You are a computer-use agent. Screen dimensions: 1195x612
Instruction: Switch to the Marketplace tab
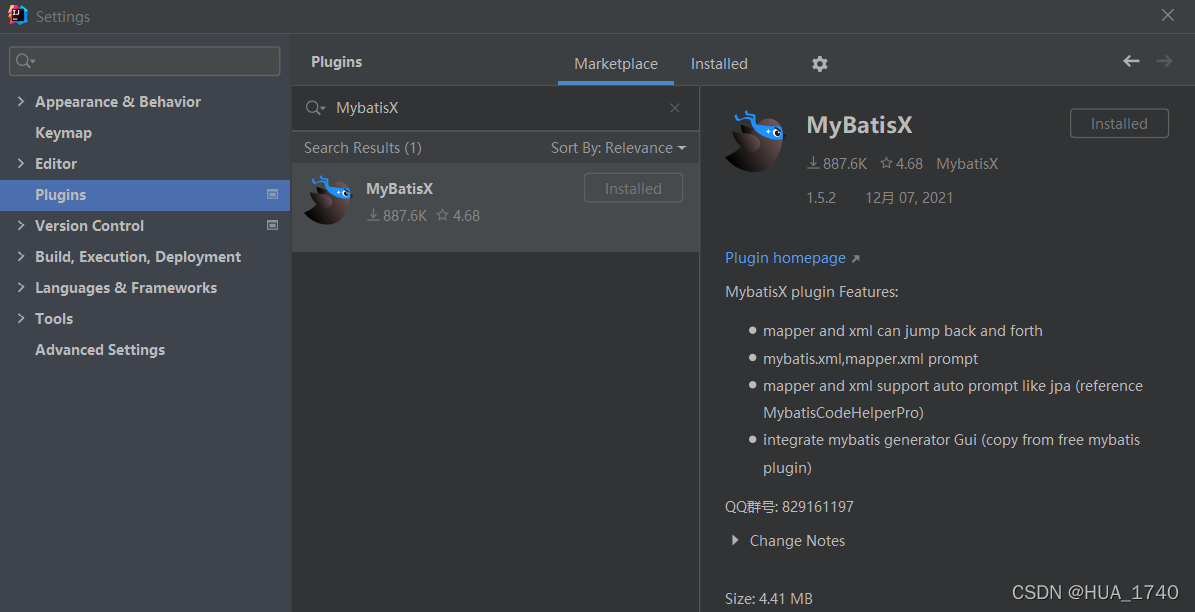point(616,64)
